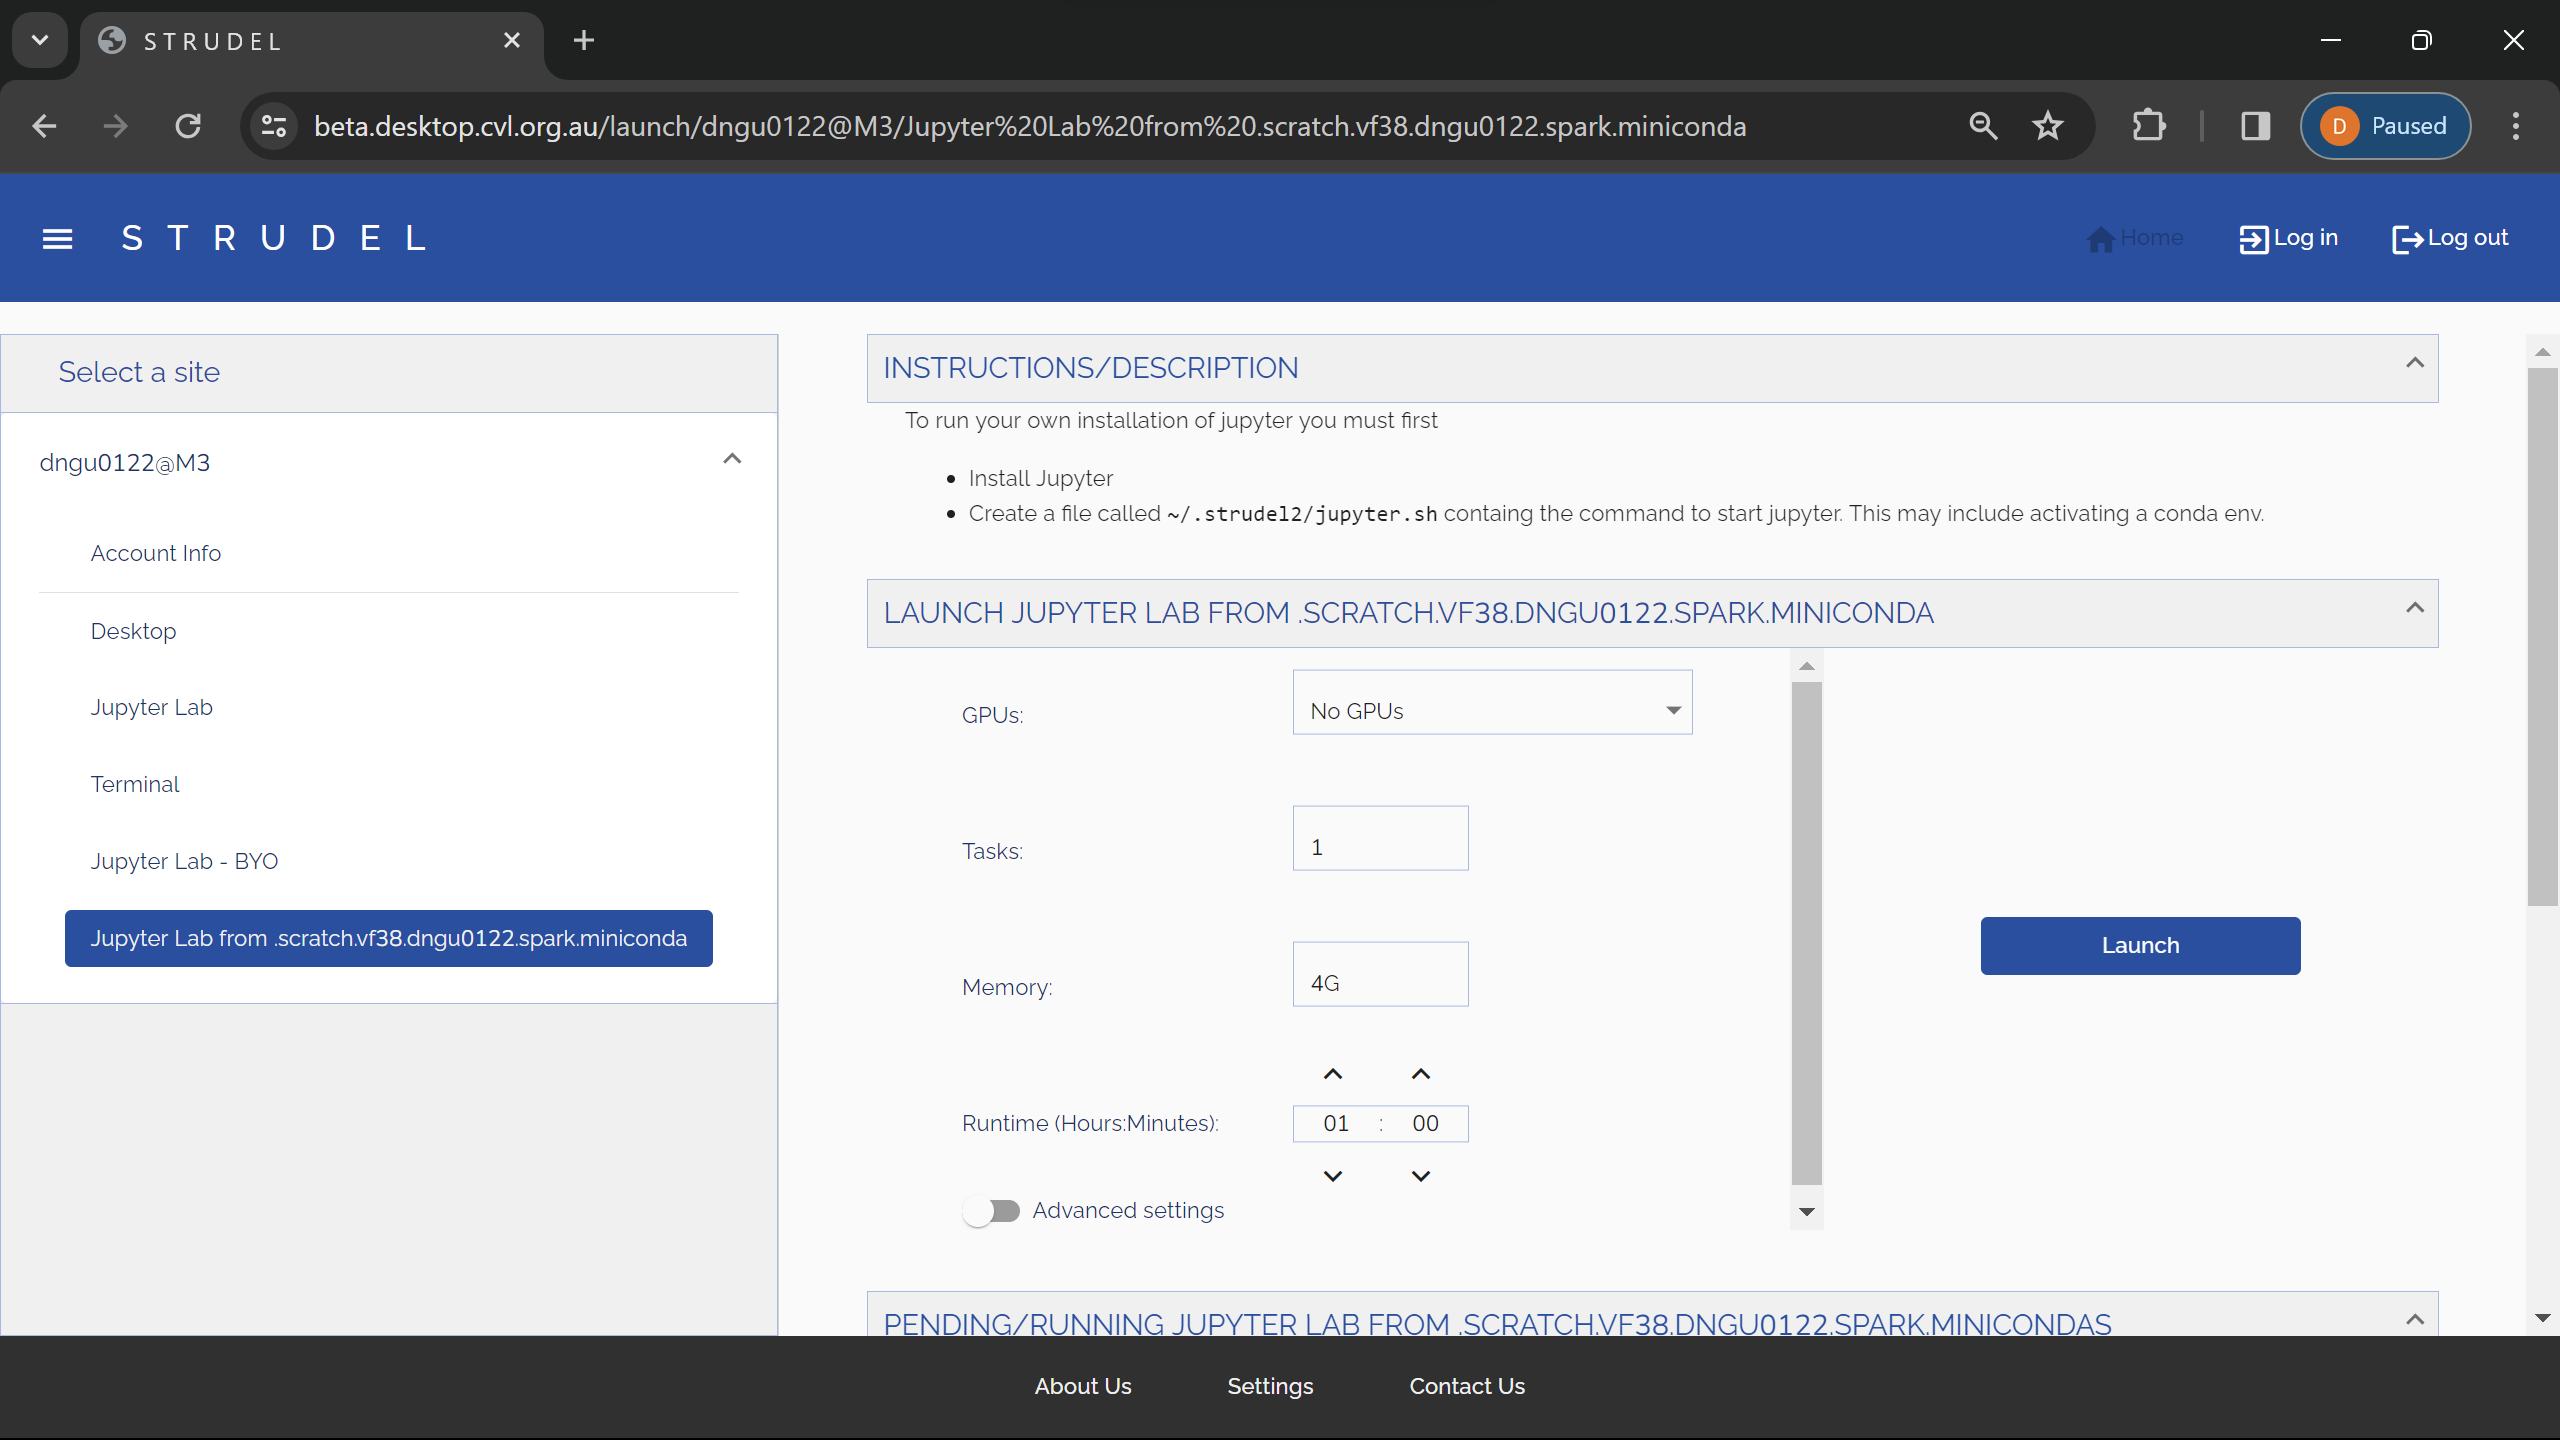Screen dimensions: 2560x1440
Task: Click the Tasks input field
Action: click(1380, 838)
